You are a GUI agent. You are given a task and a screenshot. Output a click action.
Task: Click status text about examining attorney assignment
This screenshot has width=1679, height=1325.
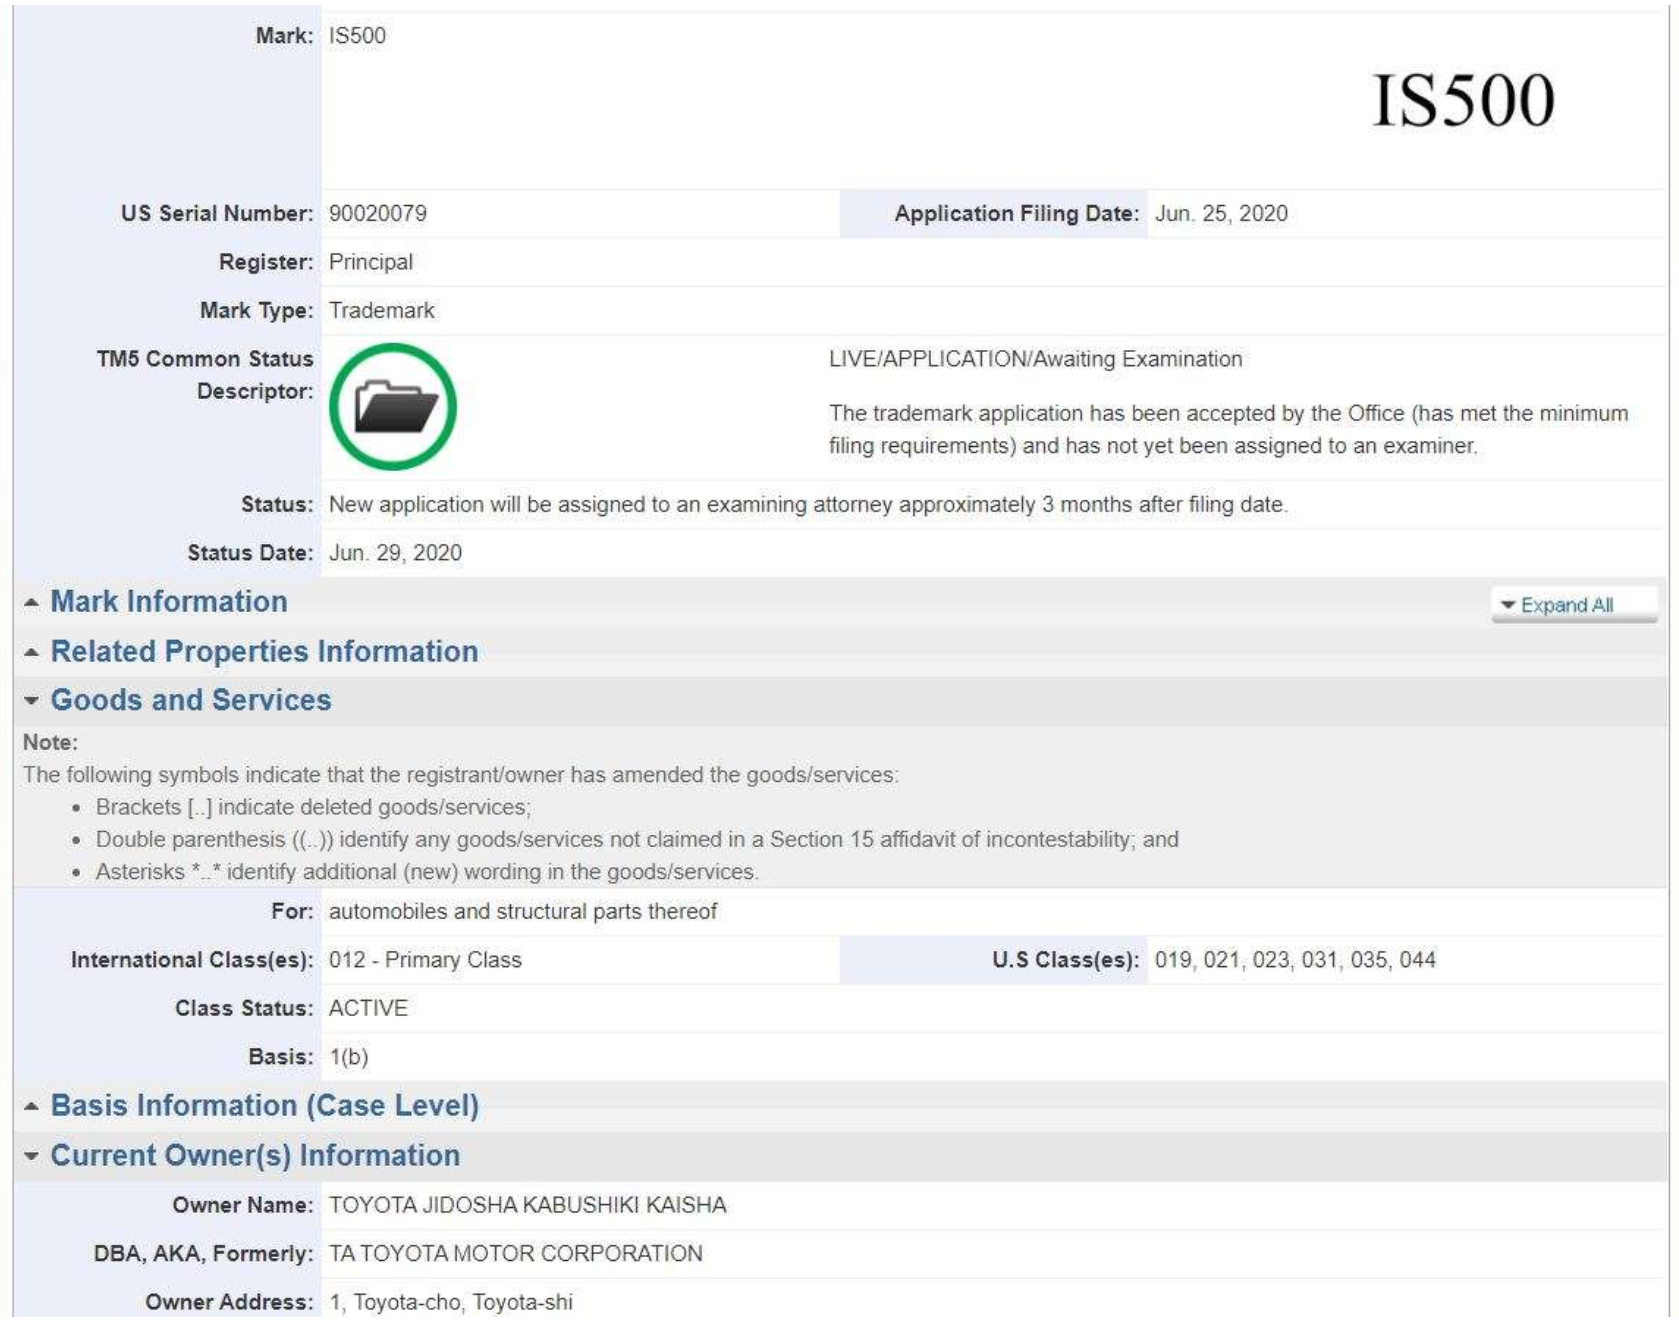point(808,505)
